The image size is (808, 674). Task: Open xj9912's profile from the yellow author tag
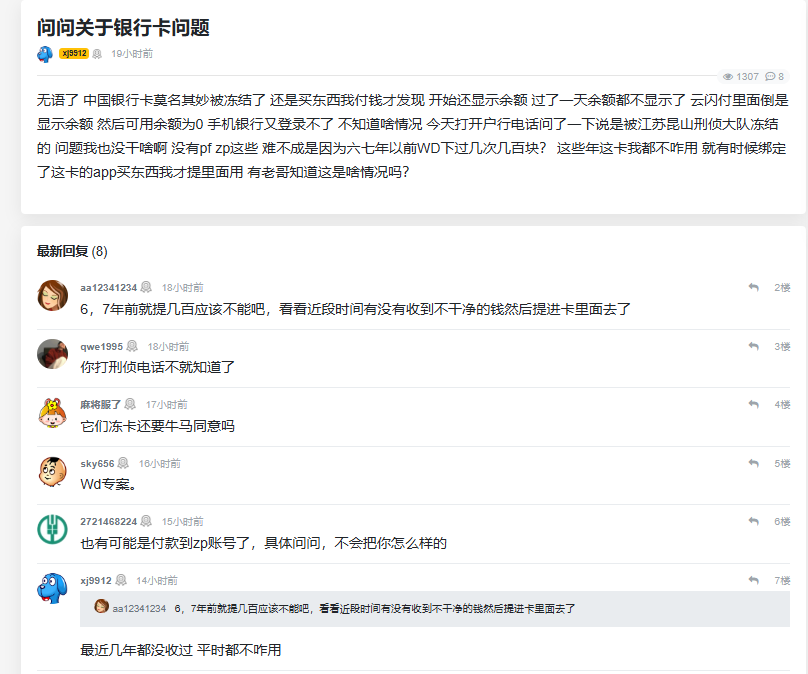coord(74,54)
